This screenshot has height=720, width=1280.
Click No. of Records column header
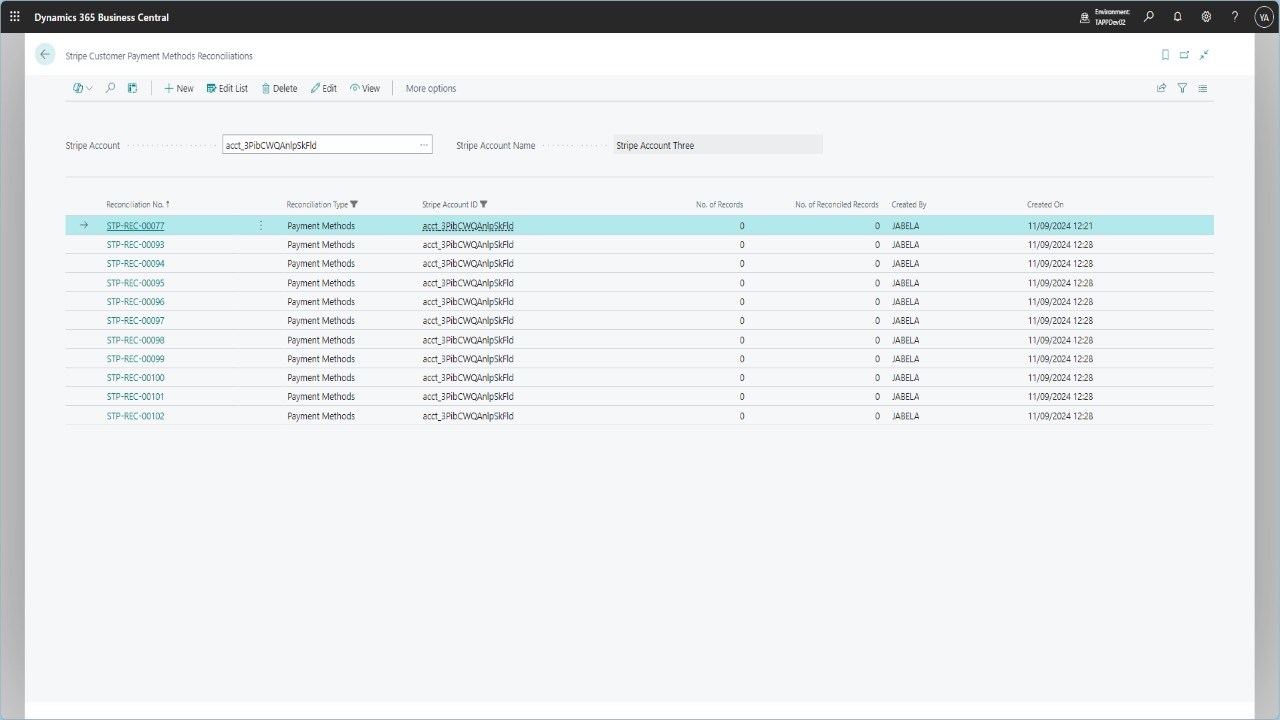(x=720, y=204)
